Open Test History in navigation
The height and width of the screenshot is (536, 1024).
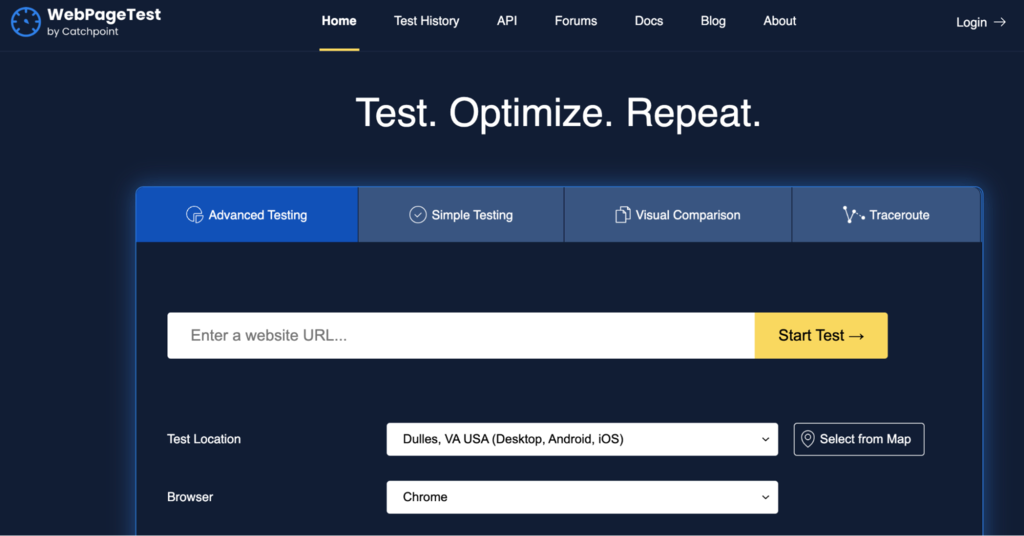[x=426, y=21]
